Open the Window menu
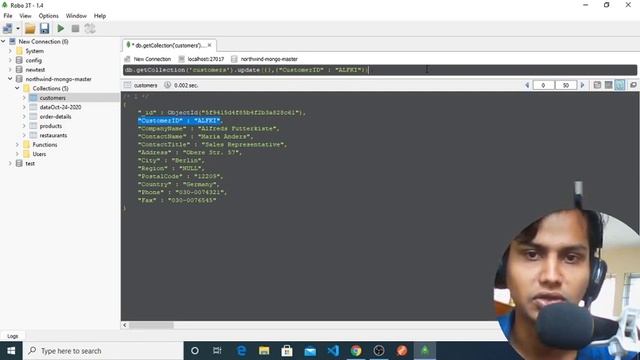640x360 pixels. coord(76,16)
